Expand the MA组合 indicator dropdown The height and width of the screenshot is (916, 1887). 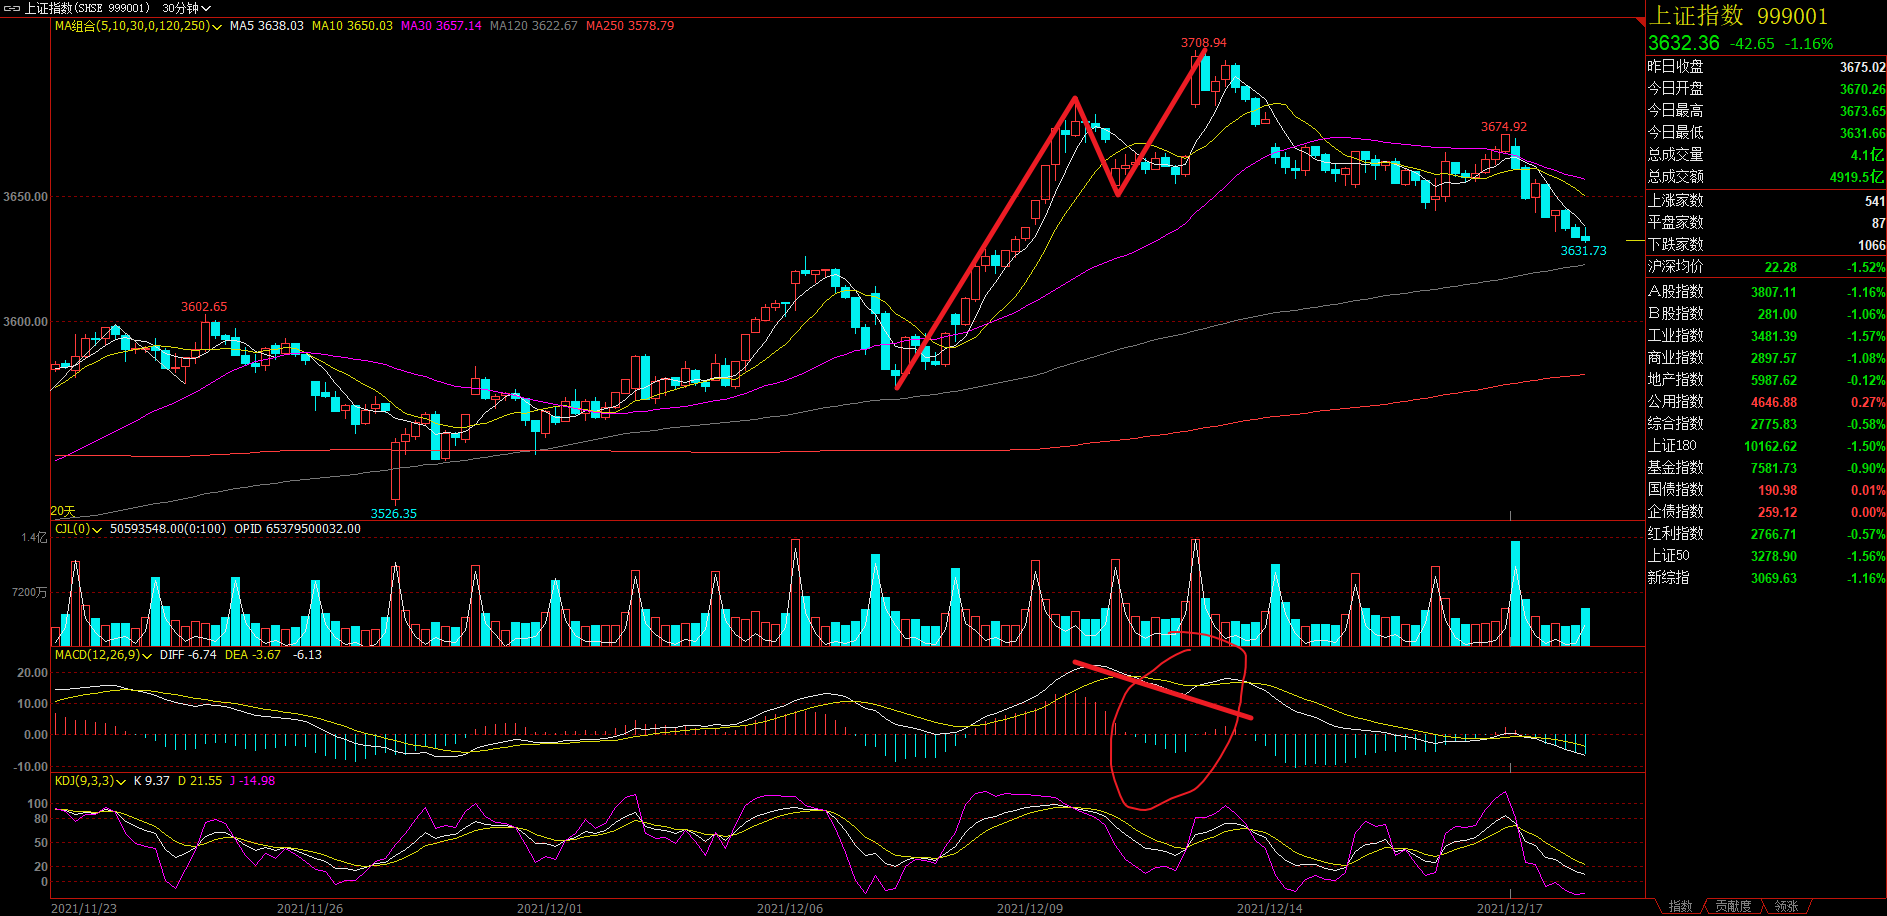tap(138, 26)
